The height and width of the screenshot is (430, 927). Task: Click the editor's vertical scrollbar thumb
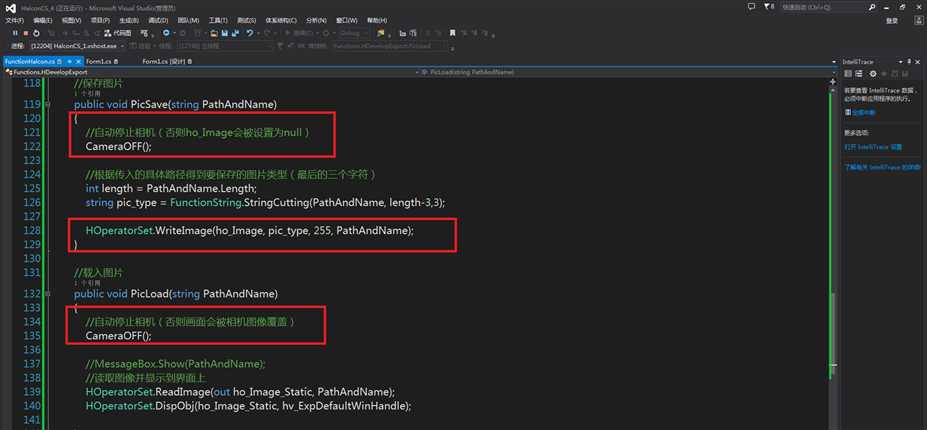(832, 334)
